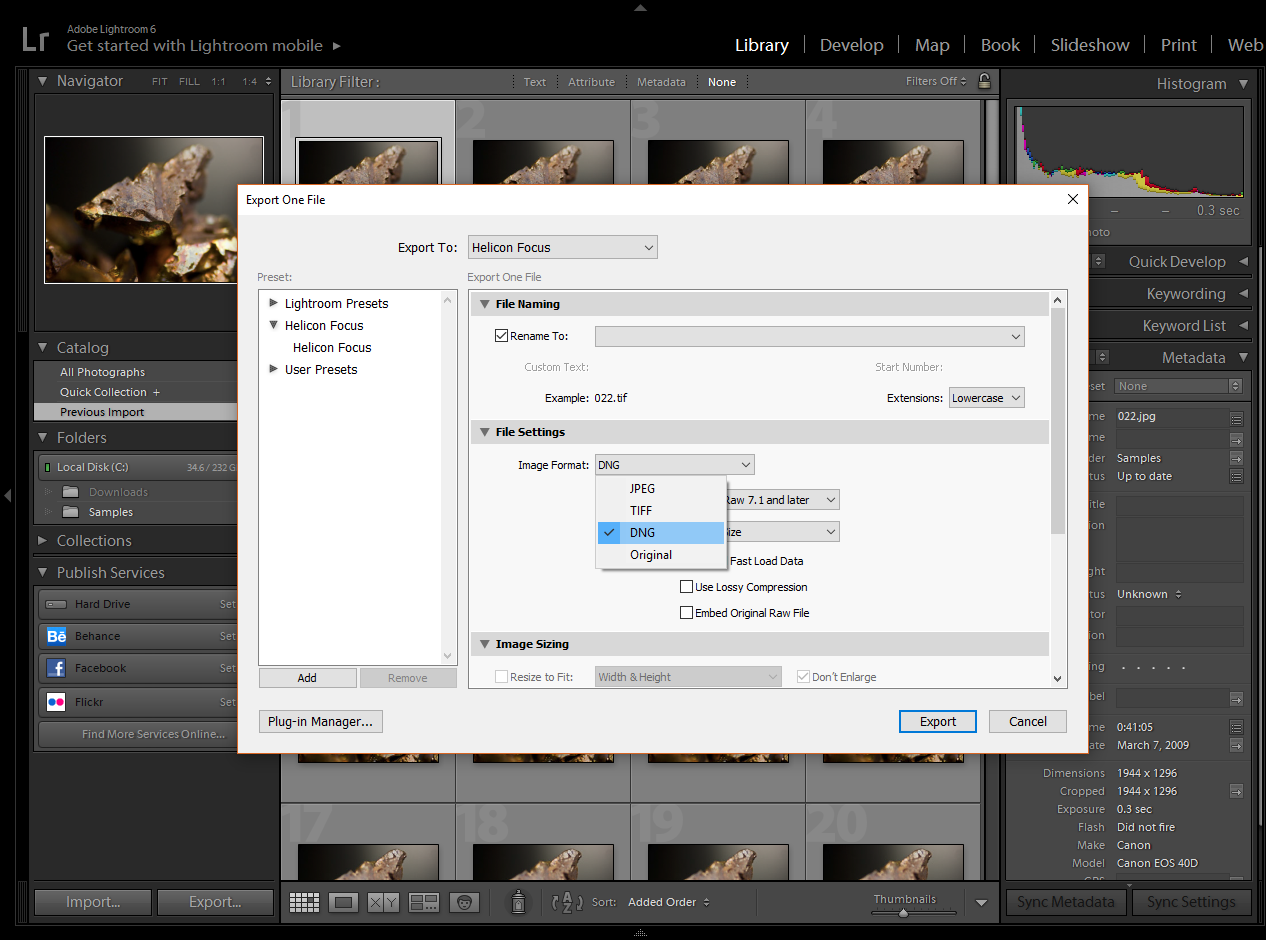Uncheck the Rename To checkbox
The height and width of the screenshot is (940, 1266).
coord(502,336)
